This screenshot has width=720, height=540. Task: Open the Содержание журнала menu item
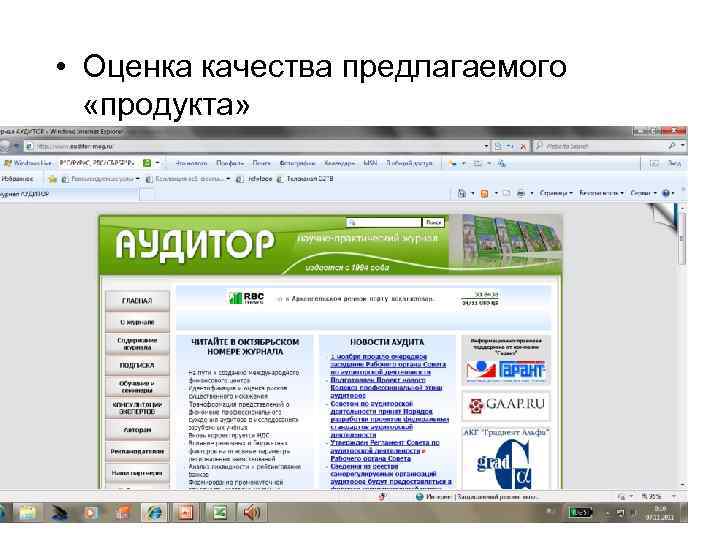(137, 344)
